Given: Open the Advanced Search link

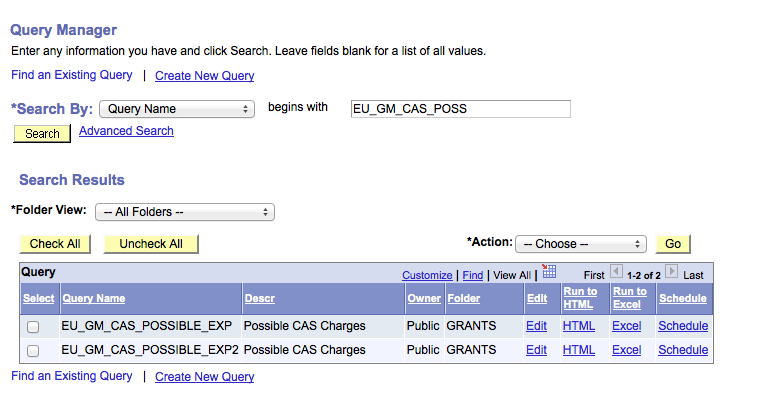Looking at the screenshot, I should point(127,131).
